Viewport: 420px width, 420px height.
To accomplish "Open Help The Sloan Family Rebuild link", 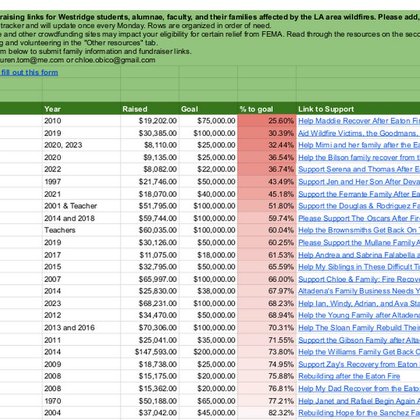I will [x=359, y=328].
